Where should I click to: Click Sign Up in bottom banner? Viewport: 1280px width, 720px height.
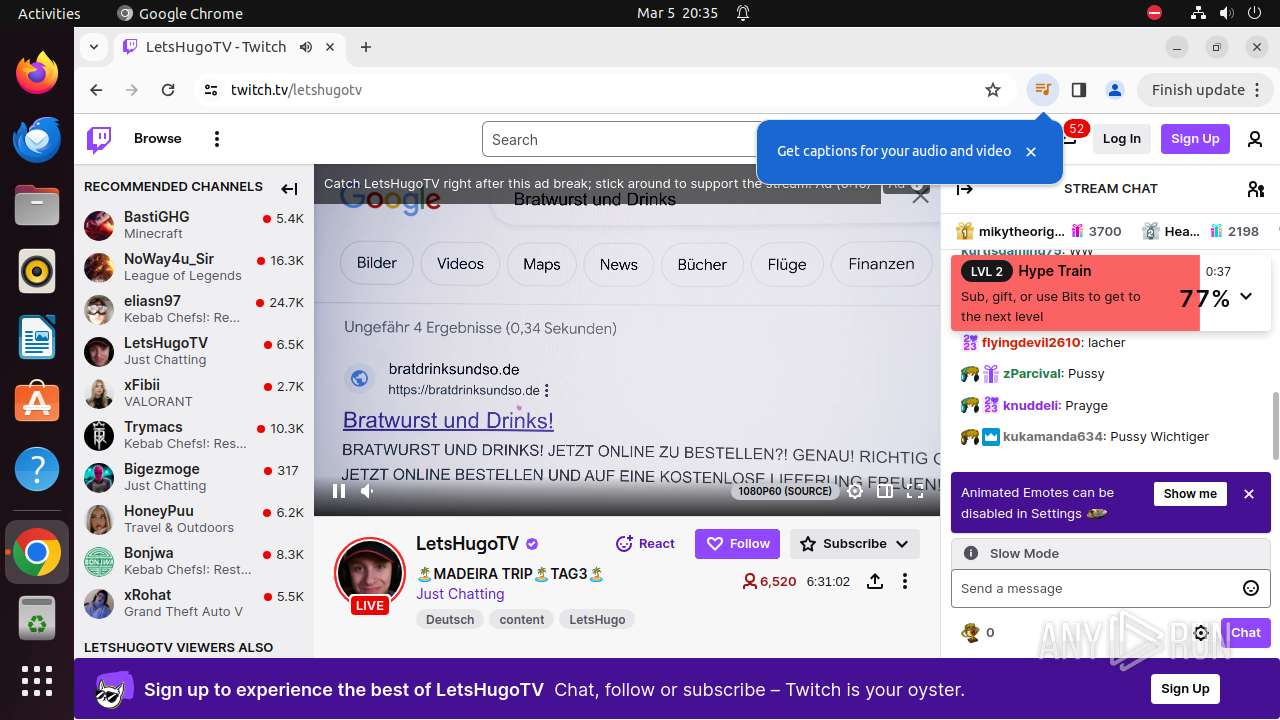click(1185, 689)
